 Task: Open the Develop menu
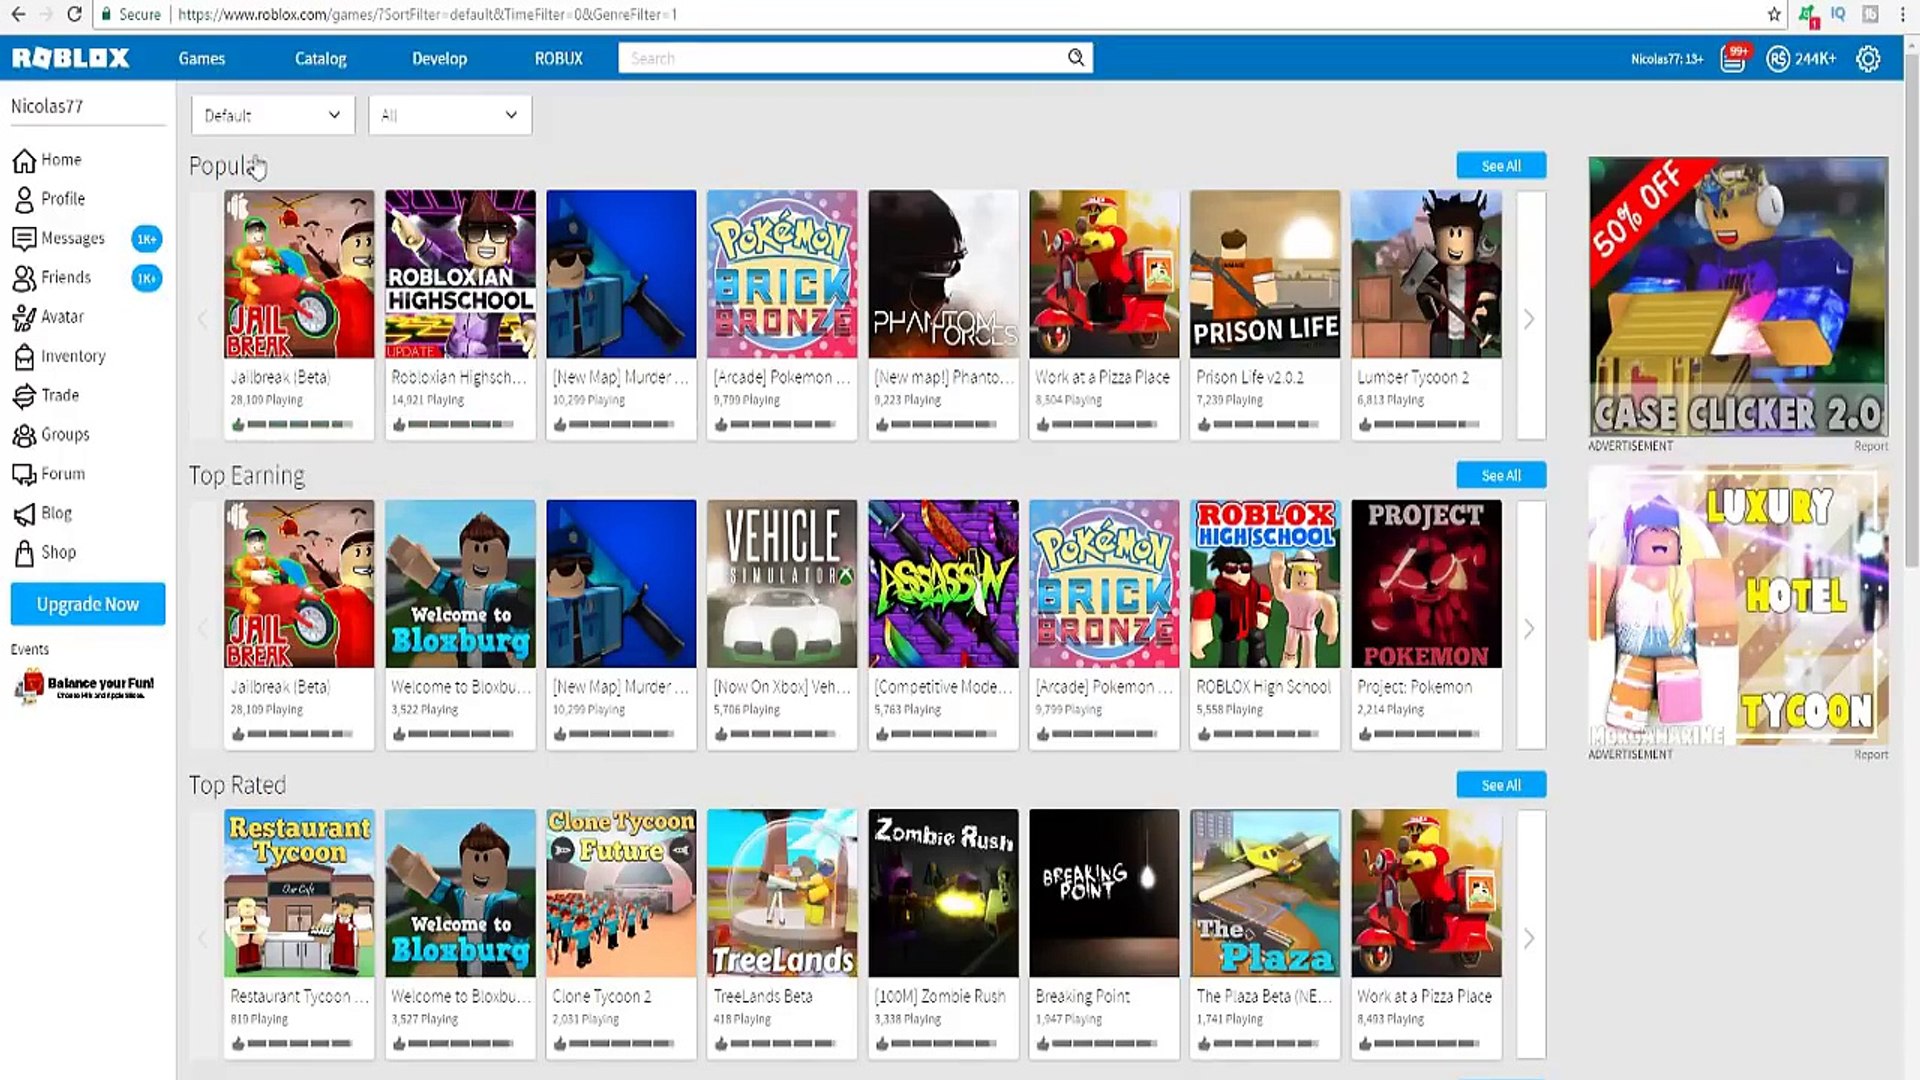tap(439, 59)
